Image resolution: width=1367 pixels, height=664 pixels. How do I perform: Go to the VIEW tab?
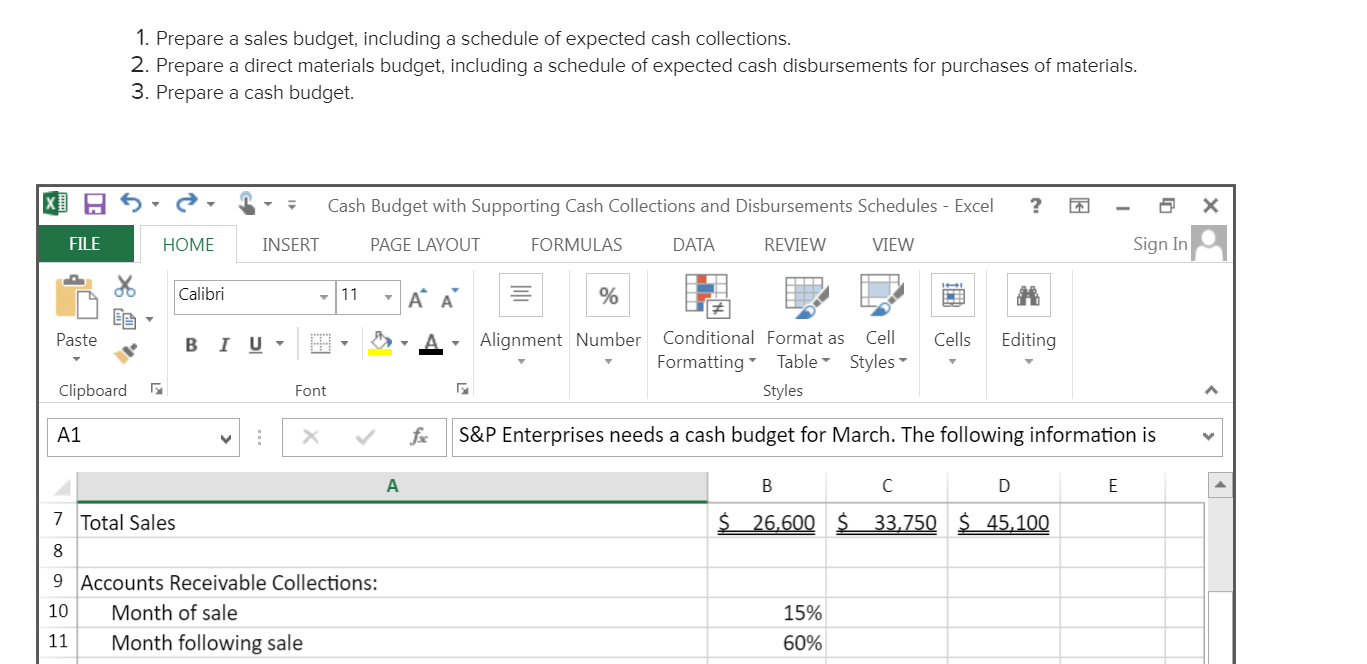(892, 245)
